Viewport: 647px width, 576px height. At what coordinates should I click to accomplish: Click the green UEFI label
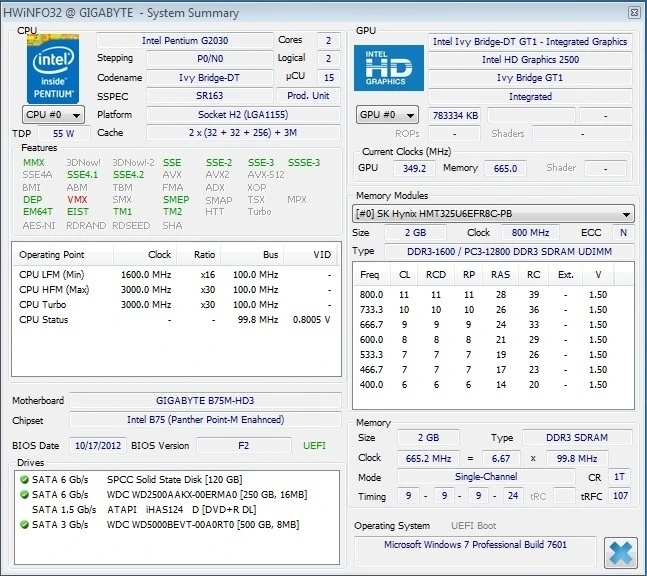[314, 446]
